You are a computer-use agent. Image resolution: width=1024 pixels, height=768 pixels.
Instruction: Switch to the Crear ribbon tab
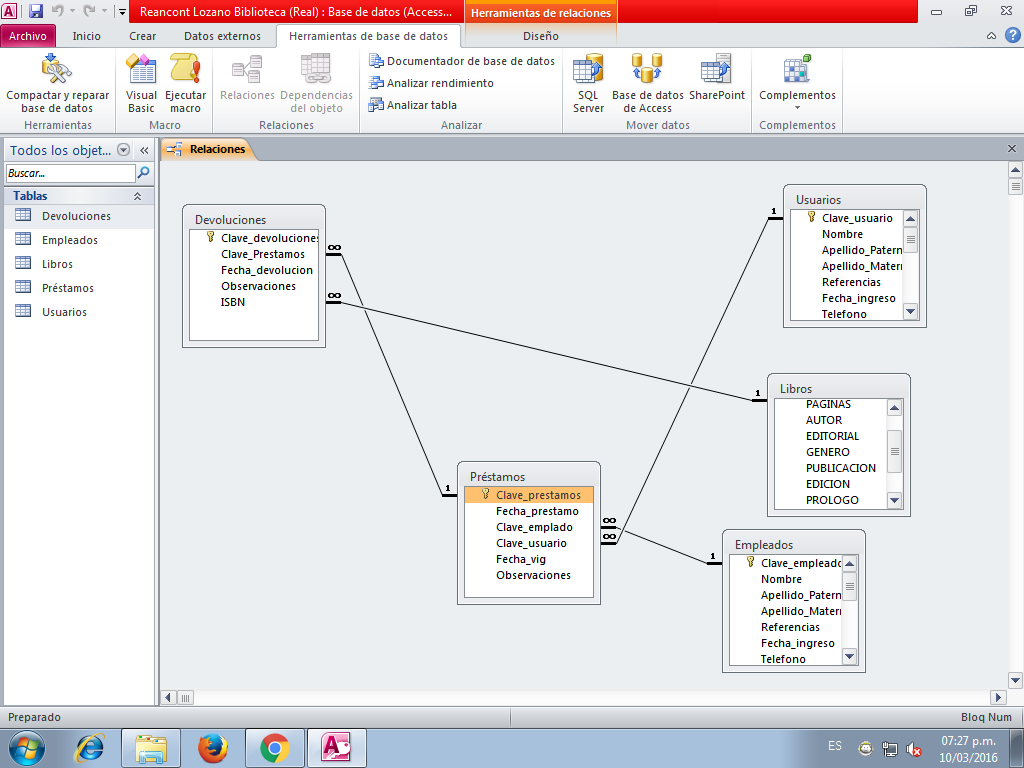(142, 36)
